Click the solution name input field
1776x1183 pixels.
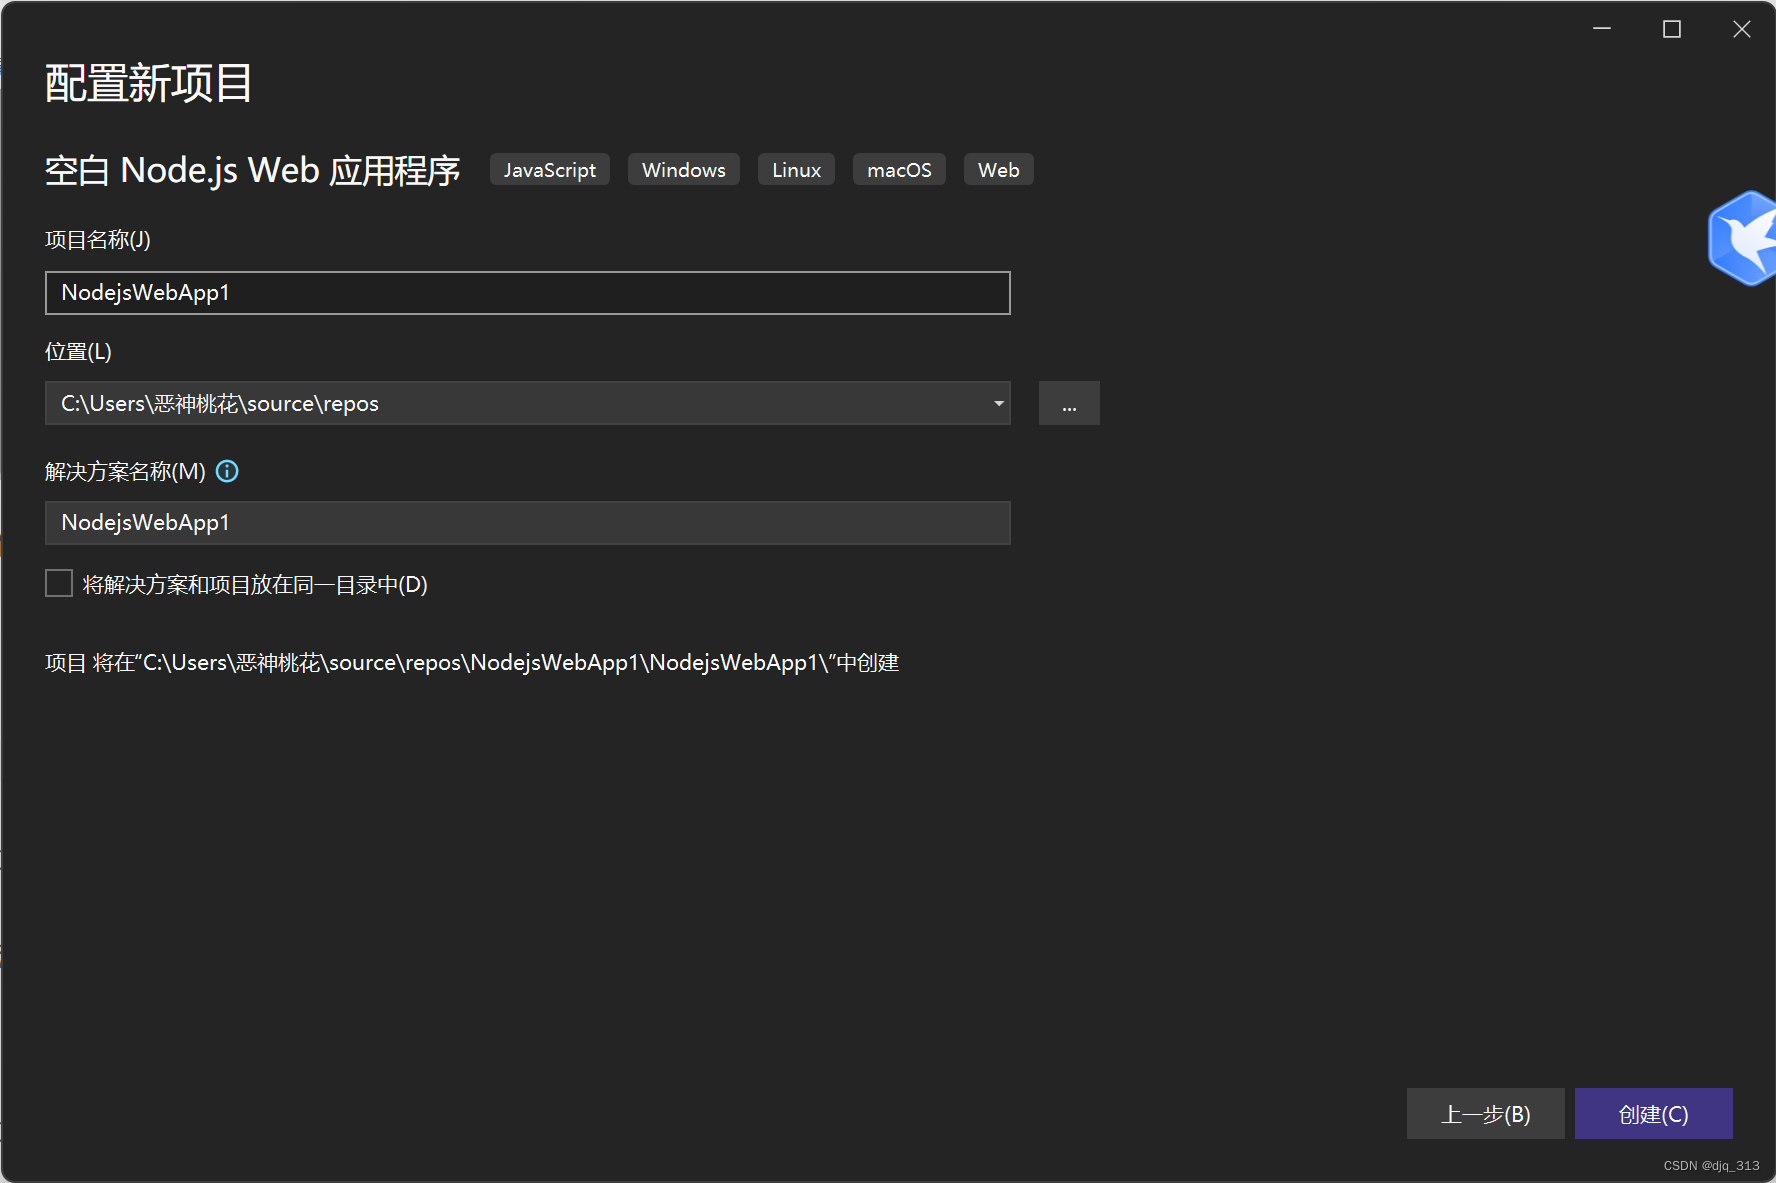click(x=527, y=523)
